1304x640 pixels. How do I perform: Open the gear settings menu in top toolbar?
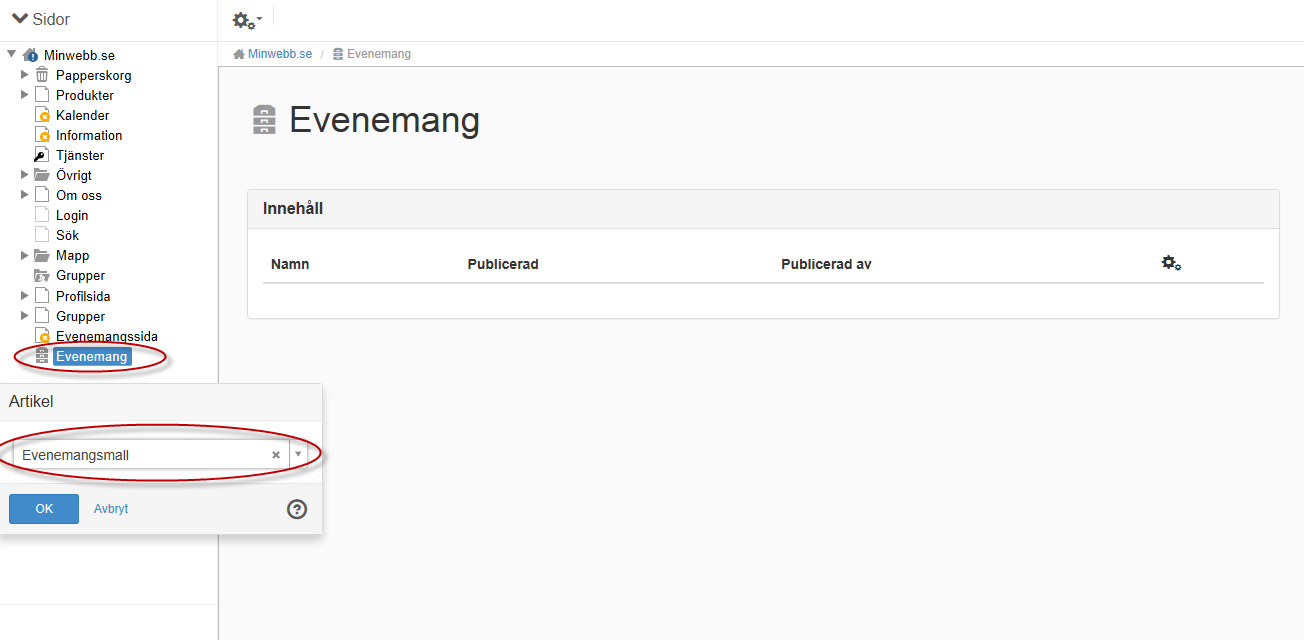coord(247,20)
